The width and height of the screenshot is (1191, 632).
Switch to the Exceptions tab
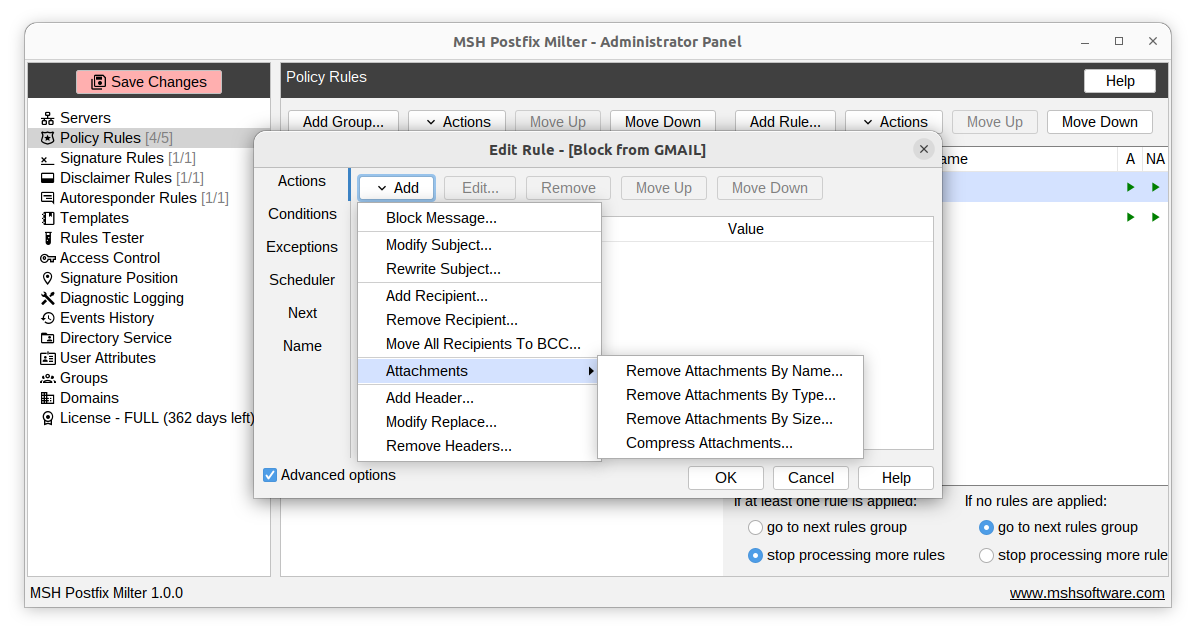(302, 247)
